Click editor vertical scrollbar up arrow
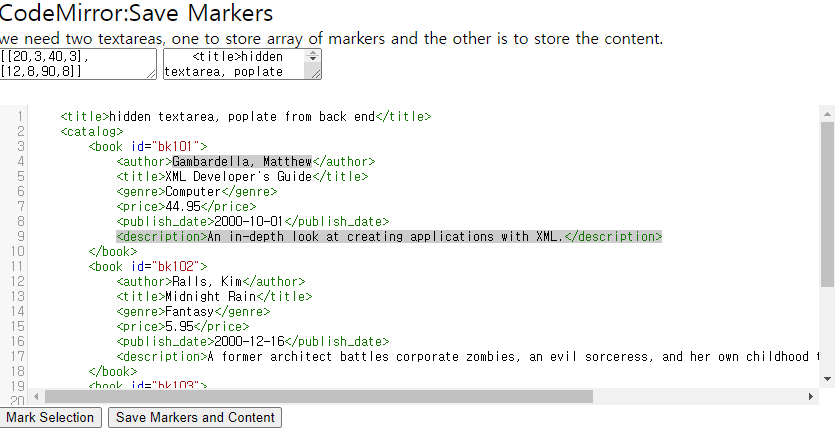The height and width of the screenshot is (432, 835). tap(827, 113)
